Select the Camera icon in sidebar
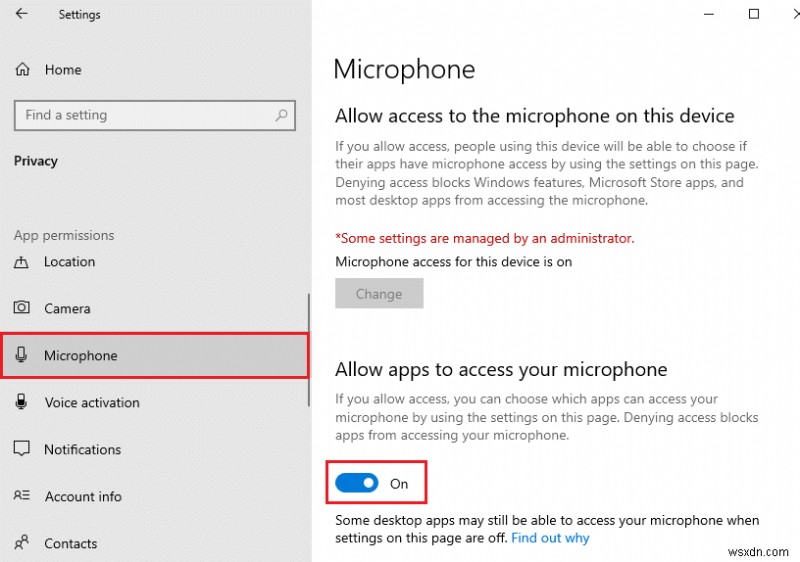The width and height of the screenshot is (800, 562). 21,308
